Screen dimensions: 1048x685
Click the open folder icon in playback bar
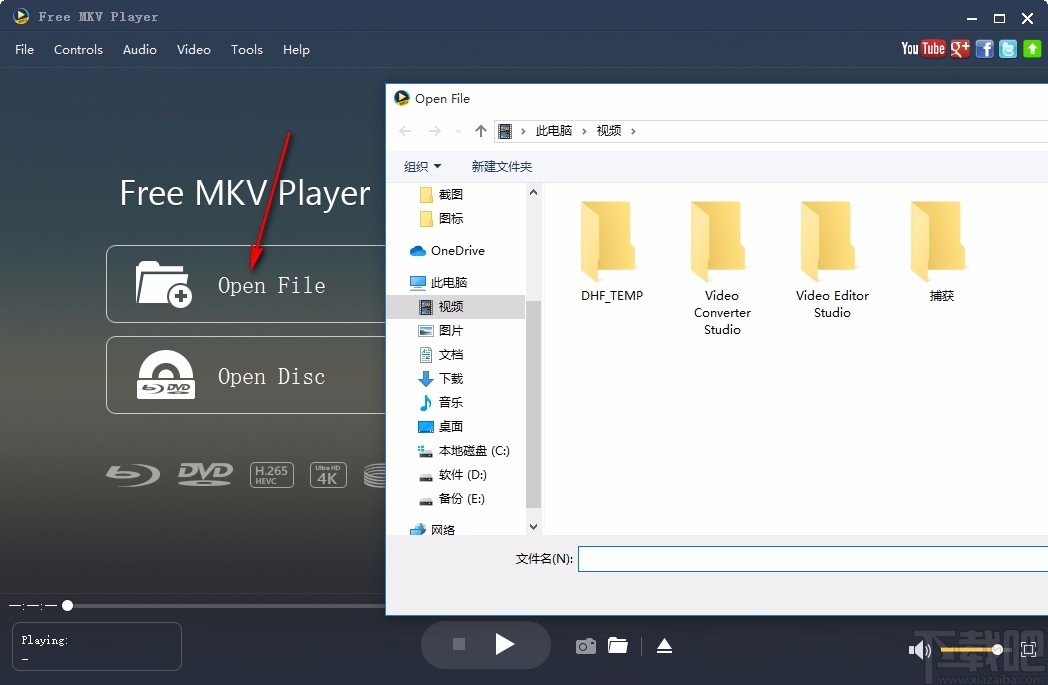(618, 646)
